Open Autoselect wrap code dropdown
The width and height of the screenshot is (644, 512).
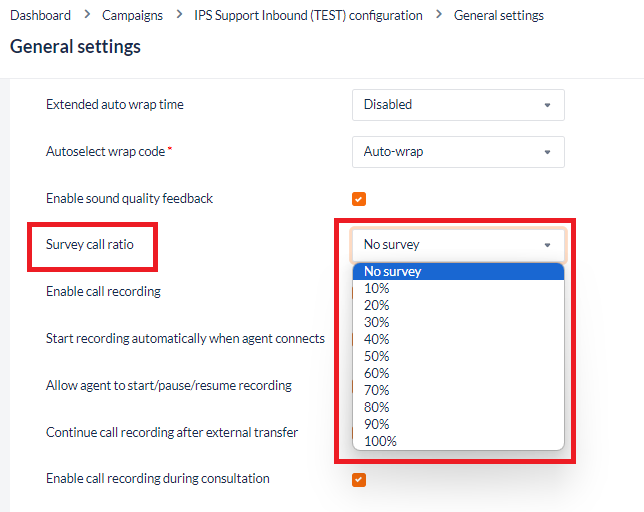(x=458, y=152)
